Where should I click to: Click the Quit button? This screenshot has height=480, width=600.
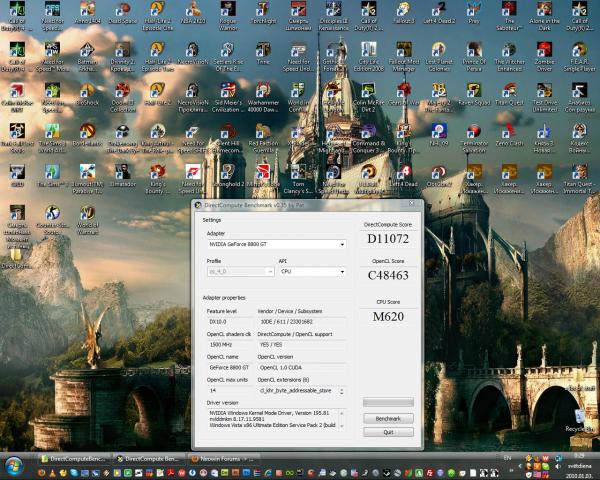coord(388,432)
